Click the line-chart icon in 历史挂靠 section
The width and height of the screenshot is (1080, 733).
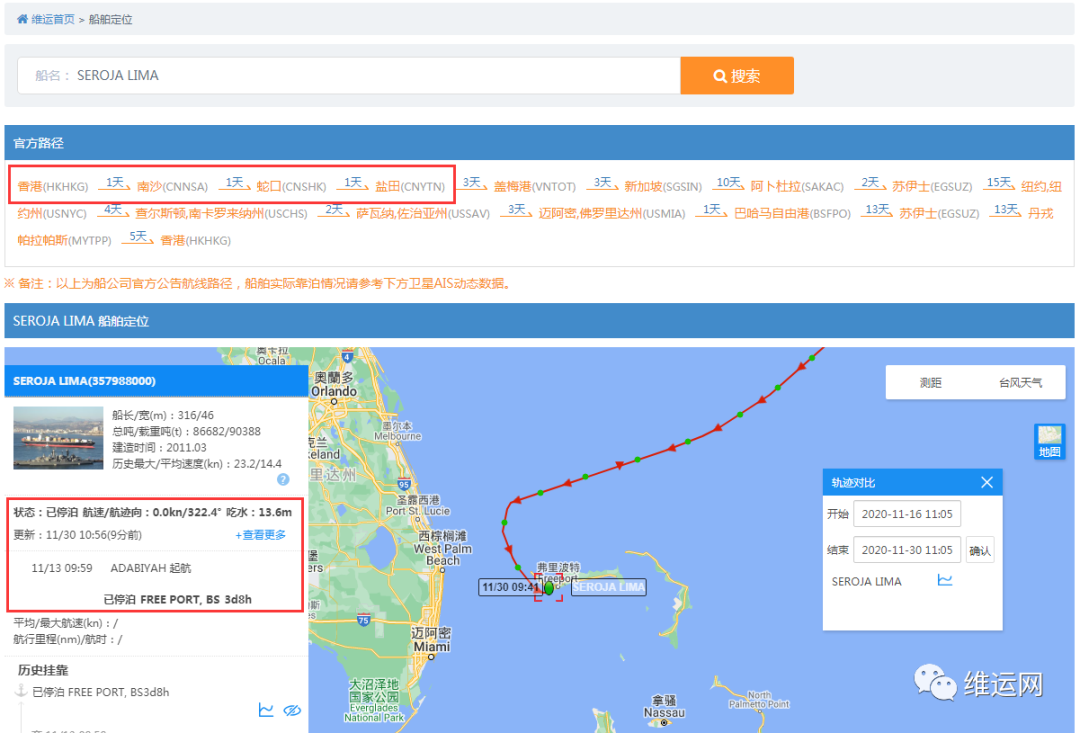(x=266, y=710)
